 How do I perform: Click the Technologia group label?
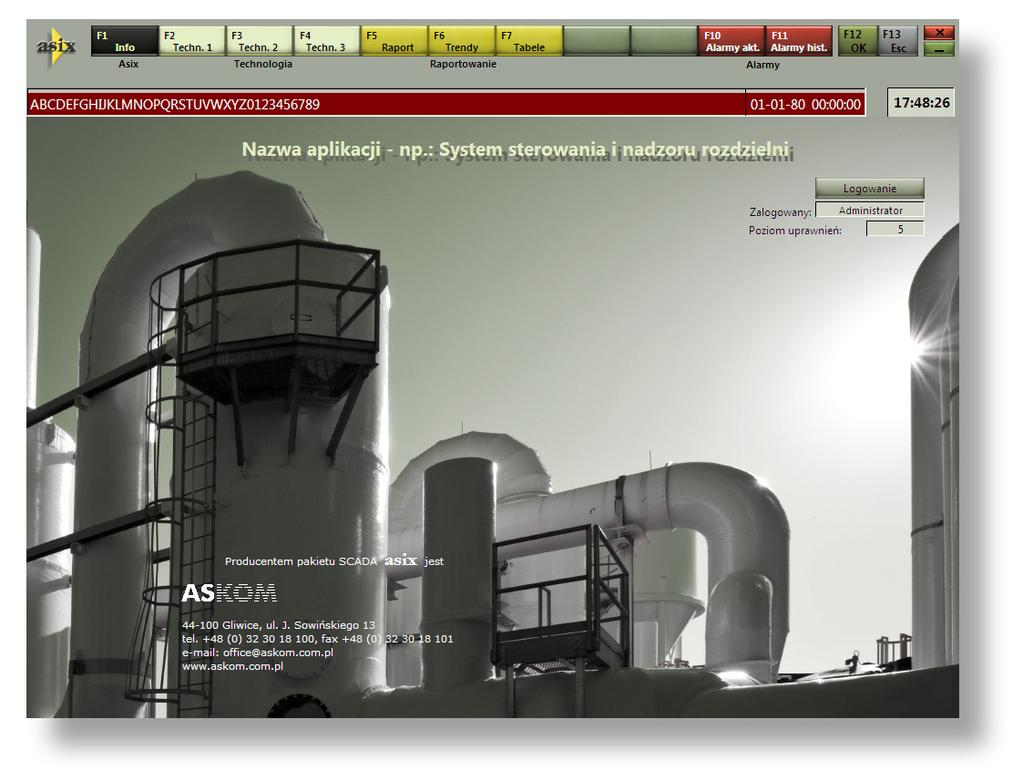pyautogui.click(x=263, y=64)
